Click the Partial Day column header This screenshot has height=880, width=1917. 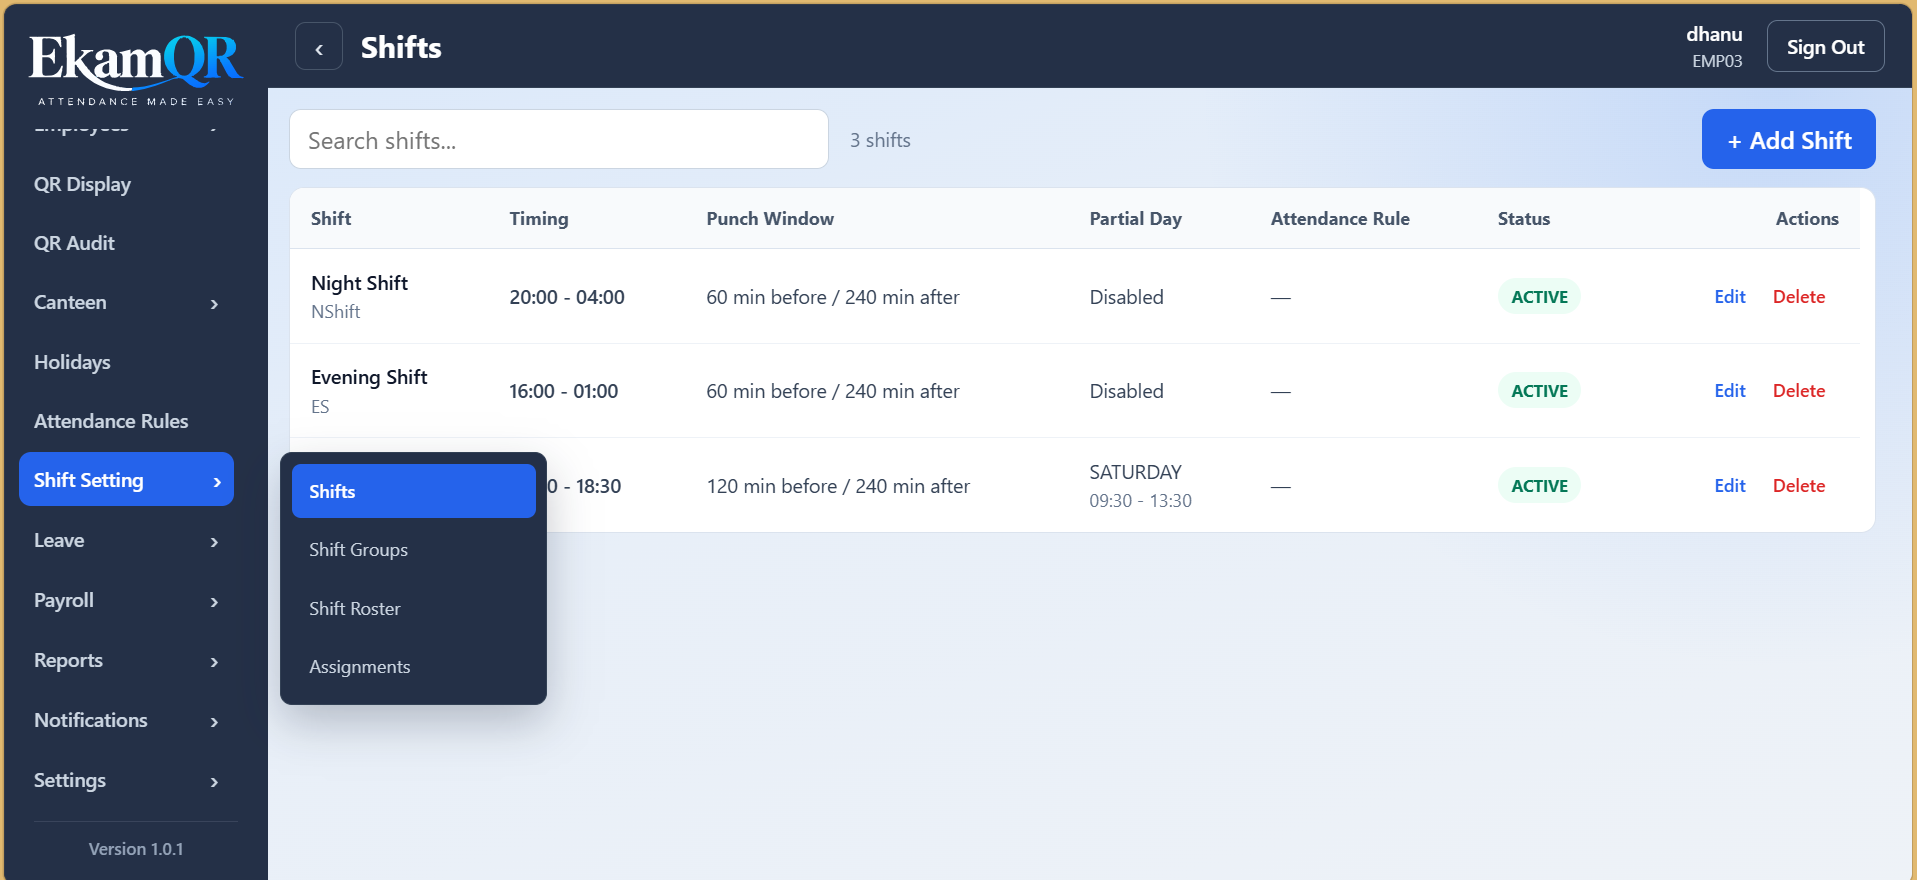click(x=1135, y=219)
